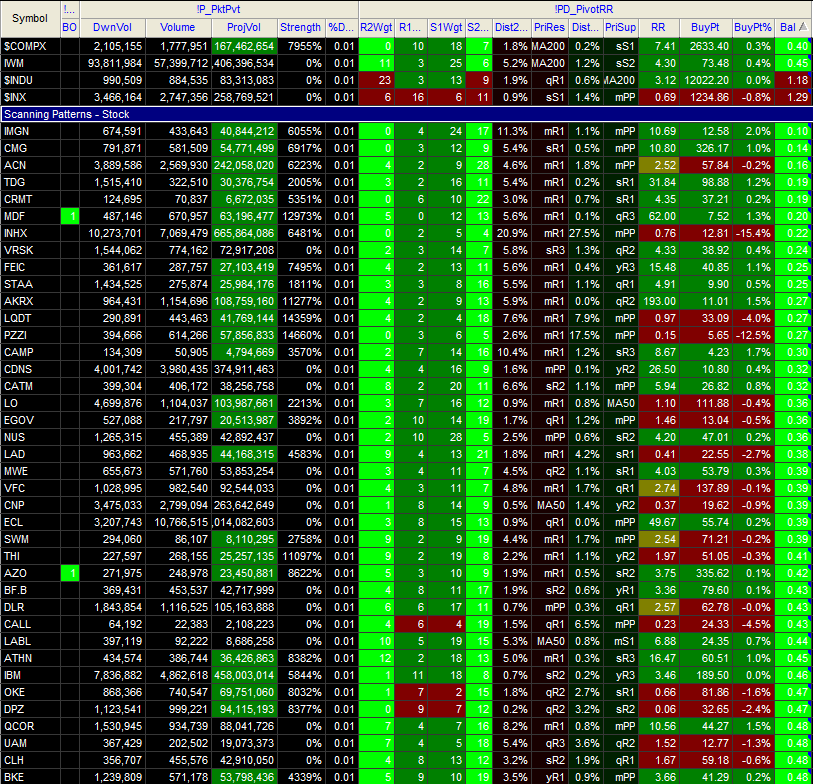This screenshot has height=784, width=813.
Task: Select the IBM symbol
Action: pos(12,676)
